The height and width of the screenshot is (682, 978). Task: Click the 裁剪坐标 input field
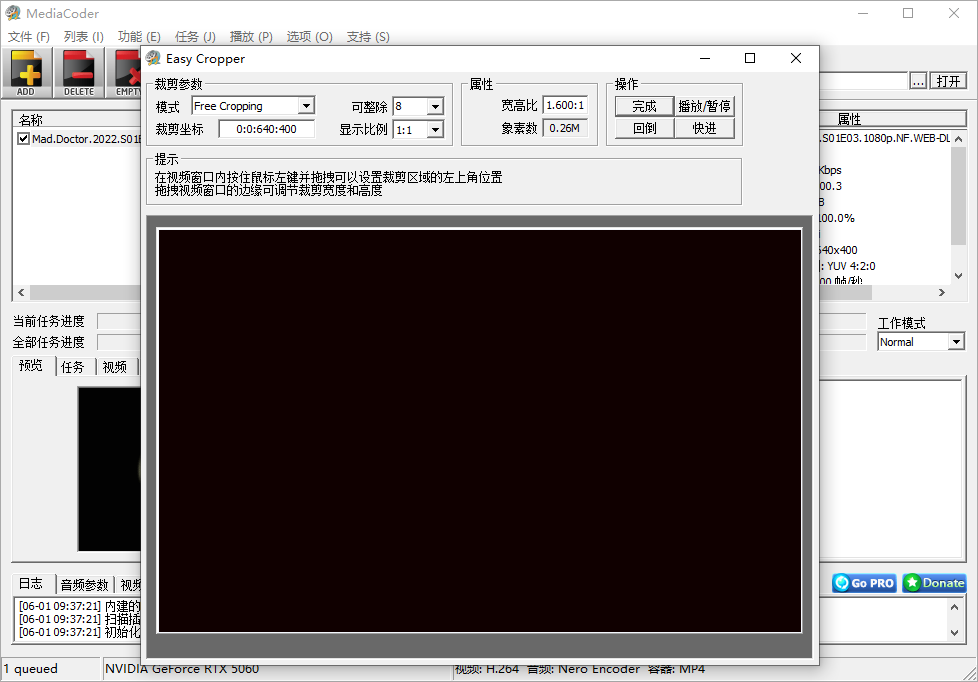[266, 129]
